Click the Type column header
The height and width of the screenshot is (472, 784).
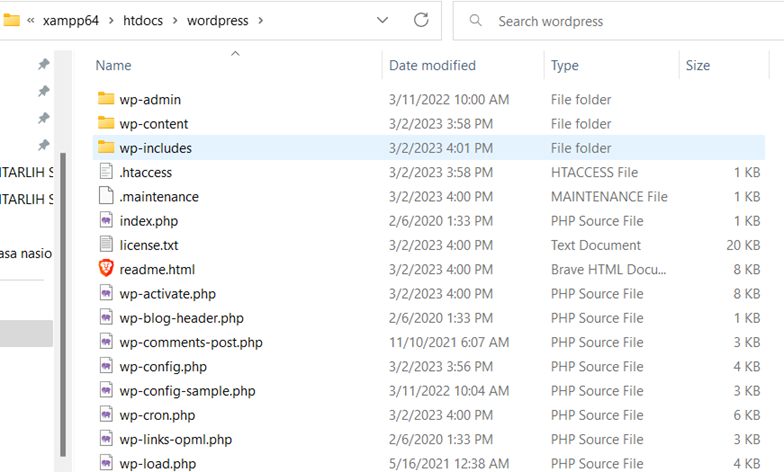pos(564,66)
